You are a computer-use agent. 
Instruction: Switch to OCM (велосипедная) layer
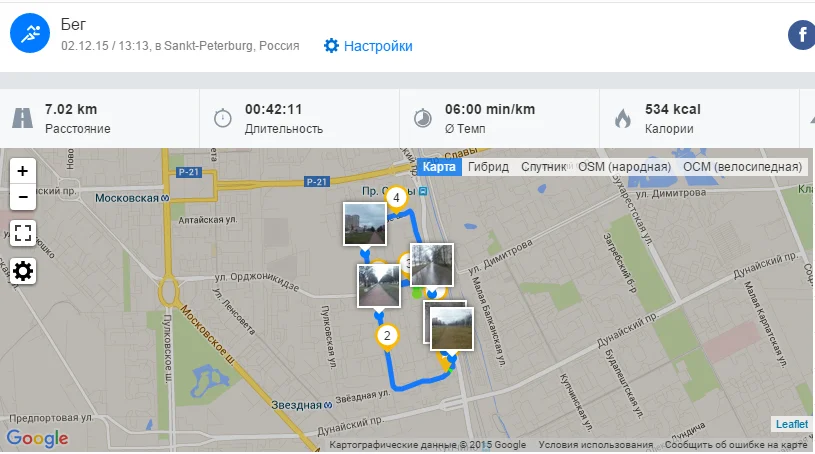click(742, 167)
